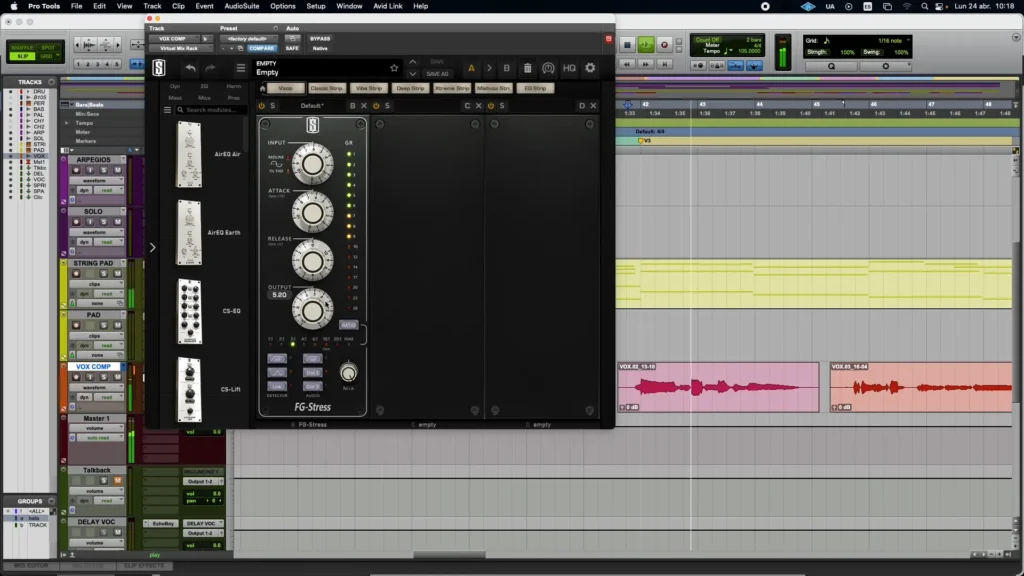
Task: Toggle plugin COMPARE button
Action: (261, 48)
